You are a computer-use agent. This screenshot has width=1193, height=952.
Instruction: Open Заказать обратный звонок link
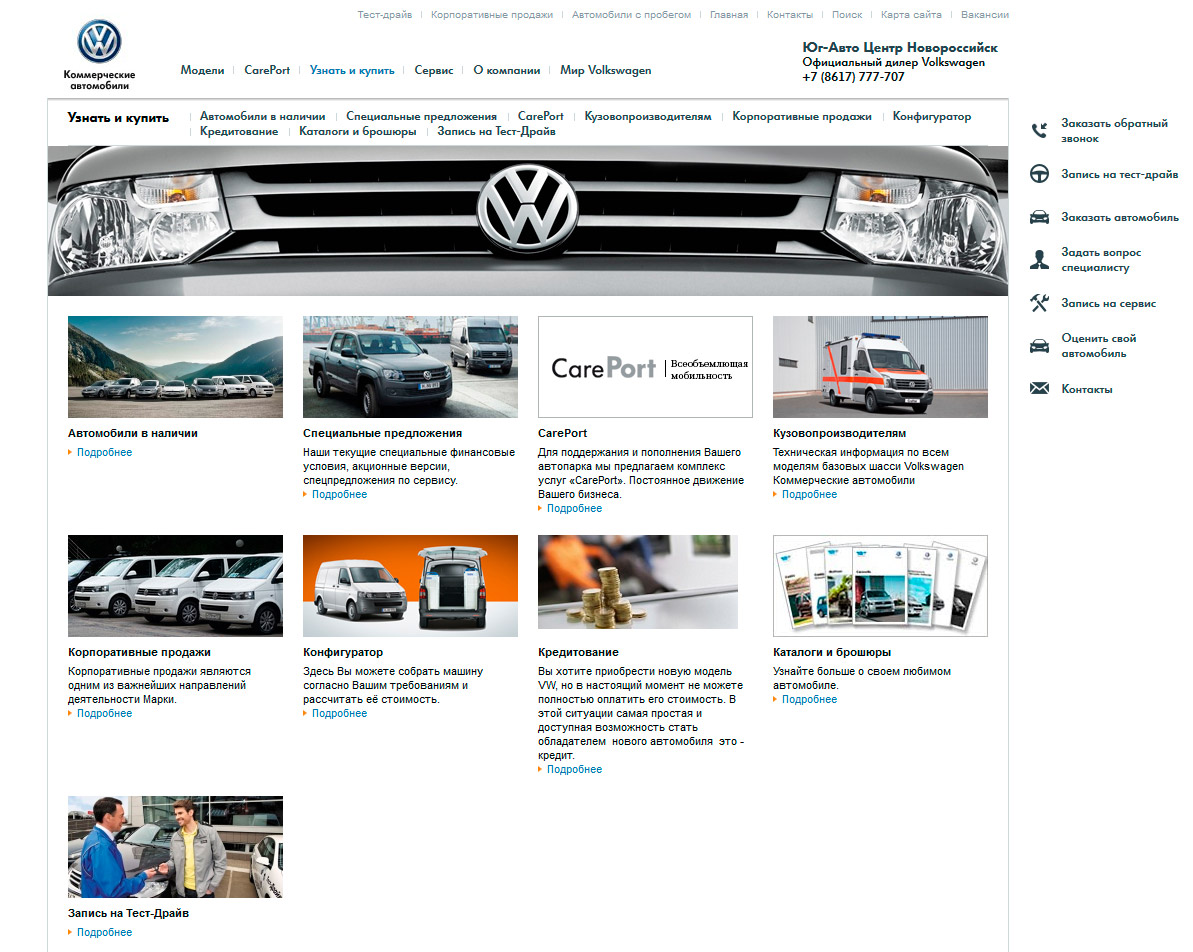pyautogui.click(x=1114, y=131)
